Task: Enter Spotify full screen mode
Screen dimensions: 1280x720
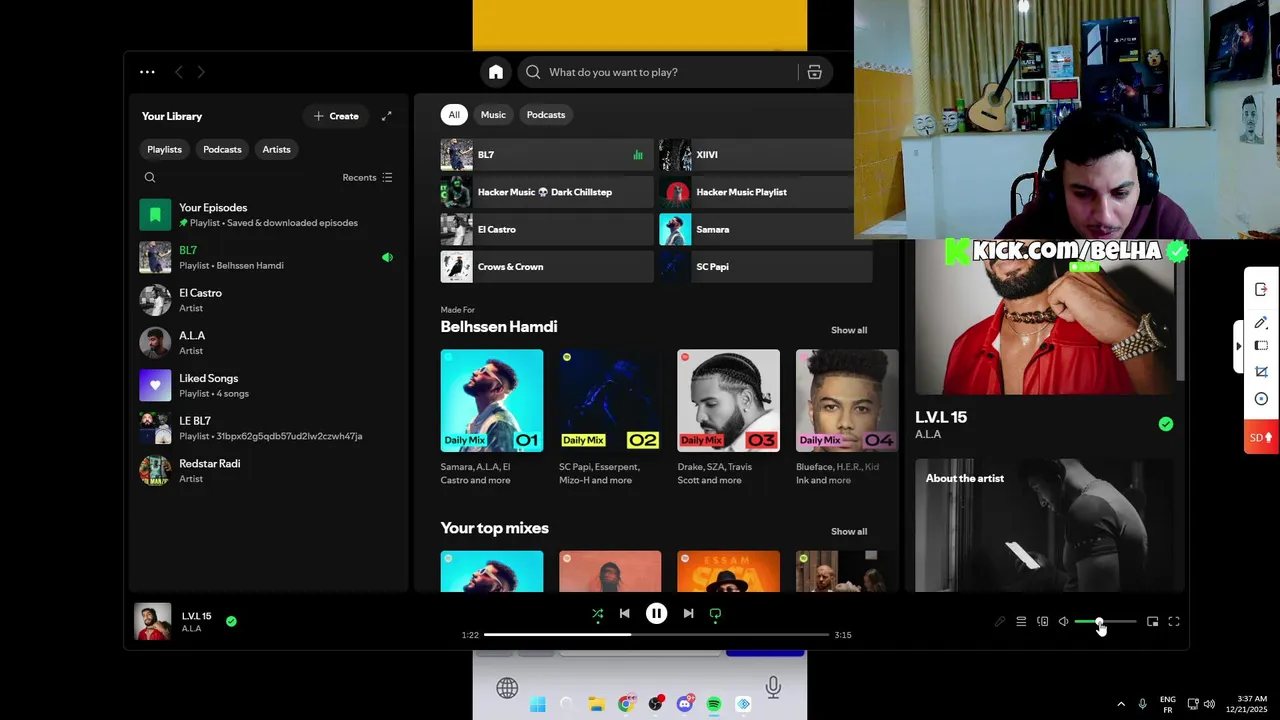Action: (x=1174, y=622)
